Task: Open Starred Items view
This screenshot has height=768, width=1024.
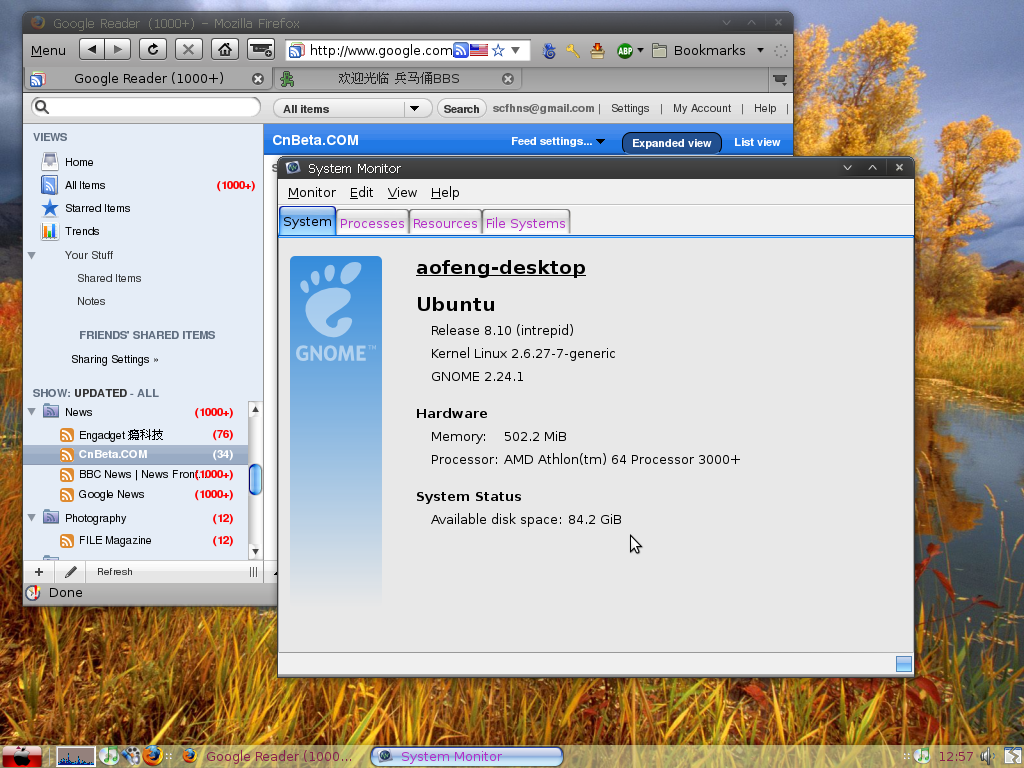Action: [97, 208]
